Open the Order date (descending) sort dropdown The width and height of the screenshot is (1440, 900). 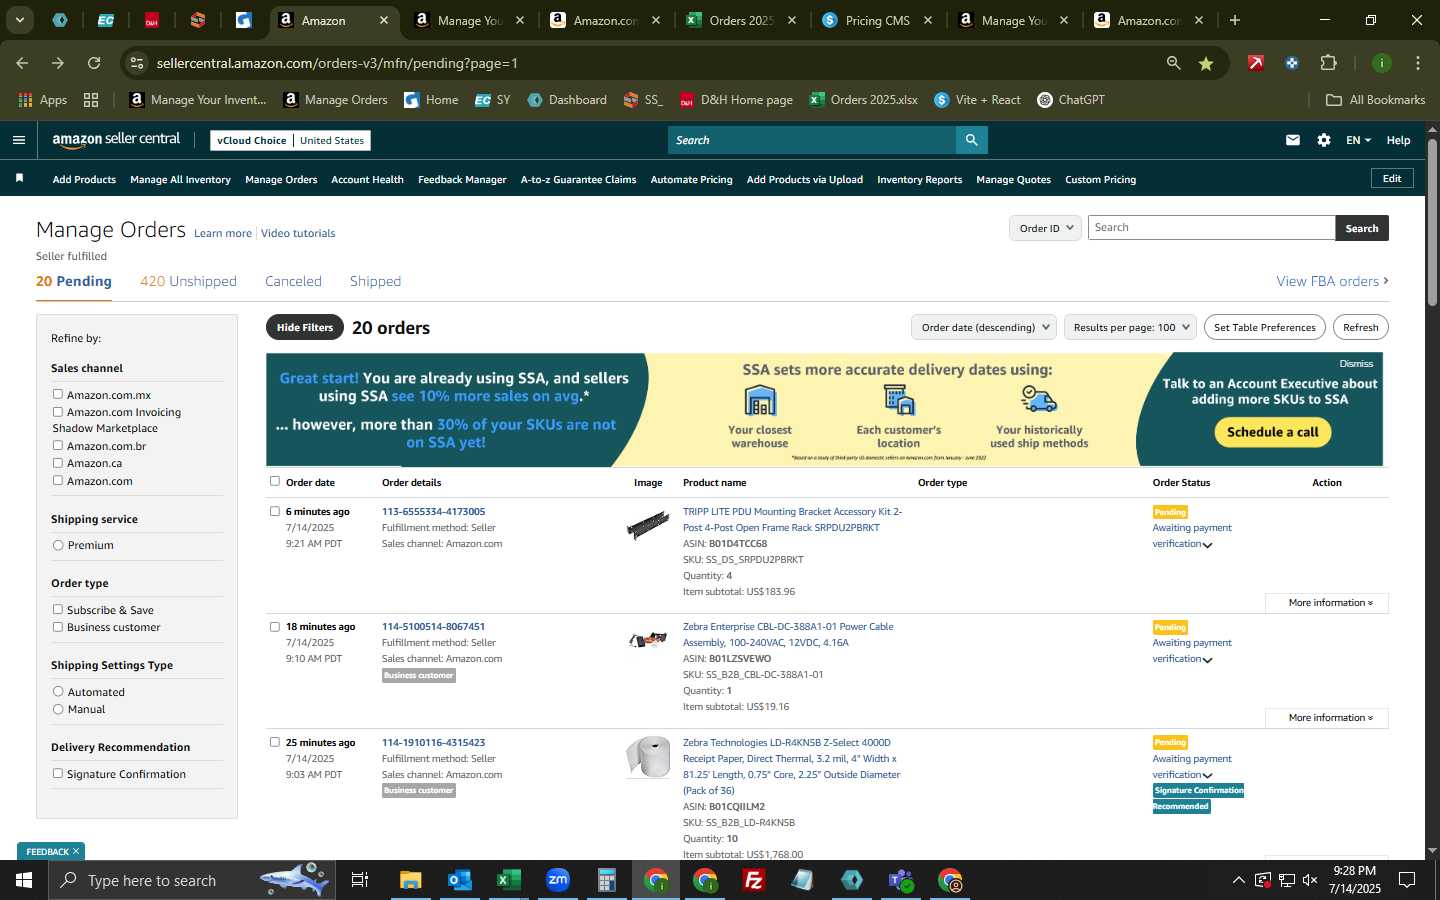984,327
